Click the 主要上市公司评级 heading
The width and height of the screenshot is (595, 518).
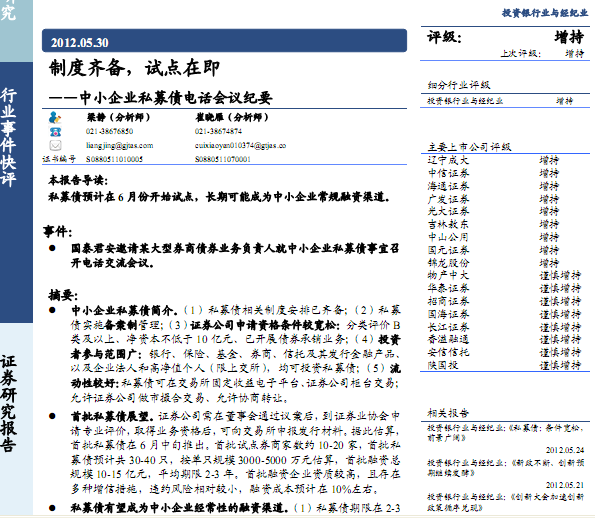pyautogui.click(x=469, y=147)
